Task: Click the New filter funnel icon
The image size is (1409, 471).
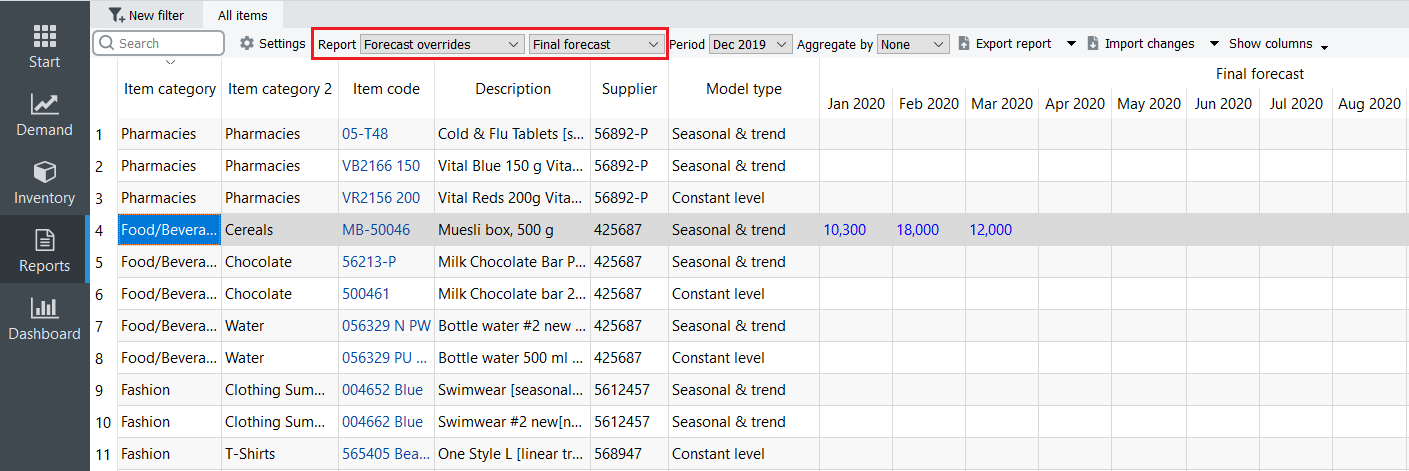Action: click(117, 15)
